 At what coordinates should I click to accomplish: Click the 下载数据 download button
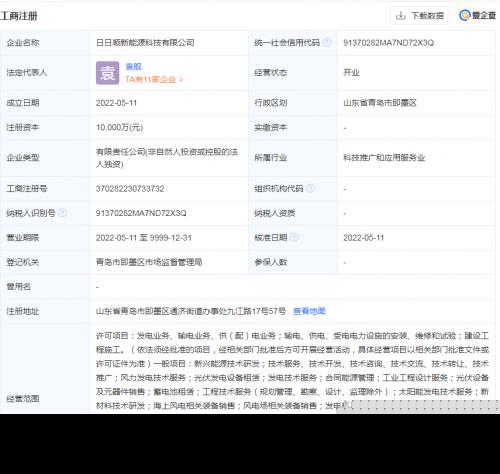420,15
